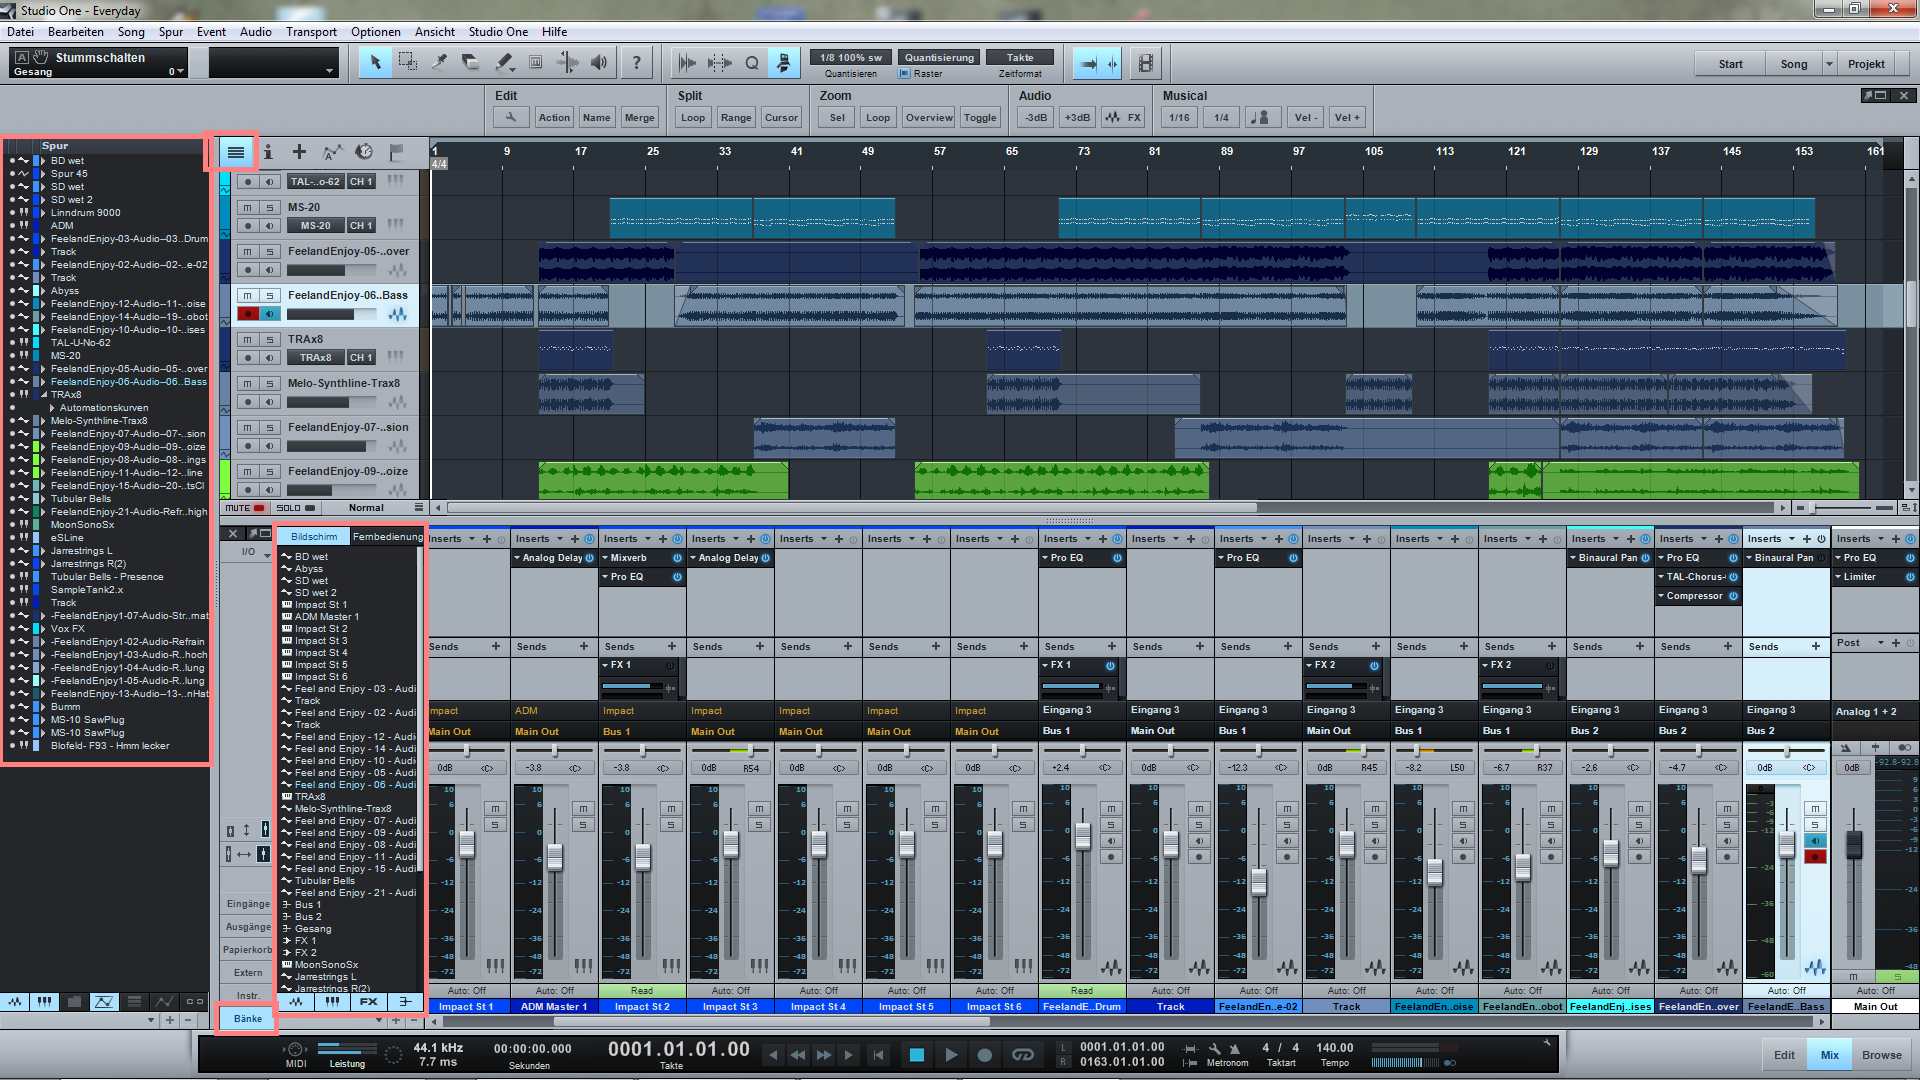Toggle the autoscroll arrow icon
The height and width of the screenshot is (1080, 1920).
pos(1088,64)
